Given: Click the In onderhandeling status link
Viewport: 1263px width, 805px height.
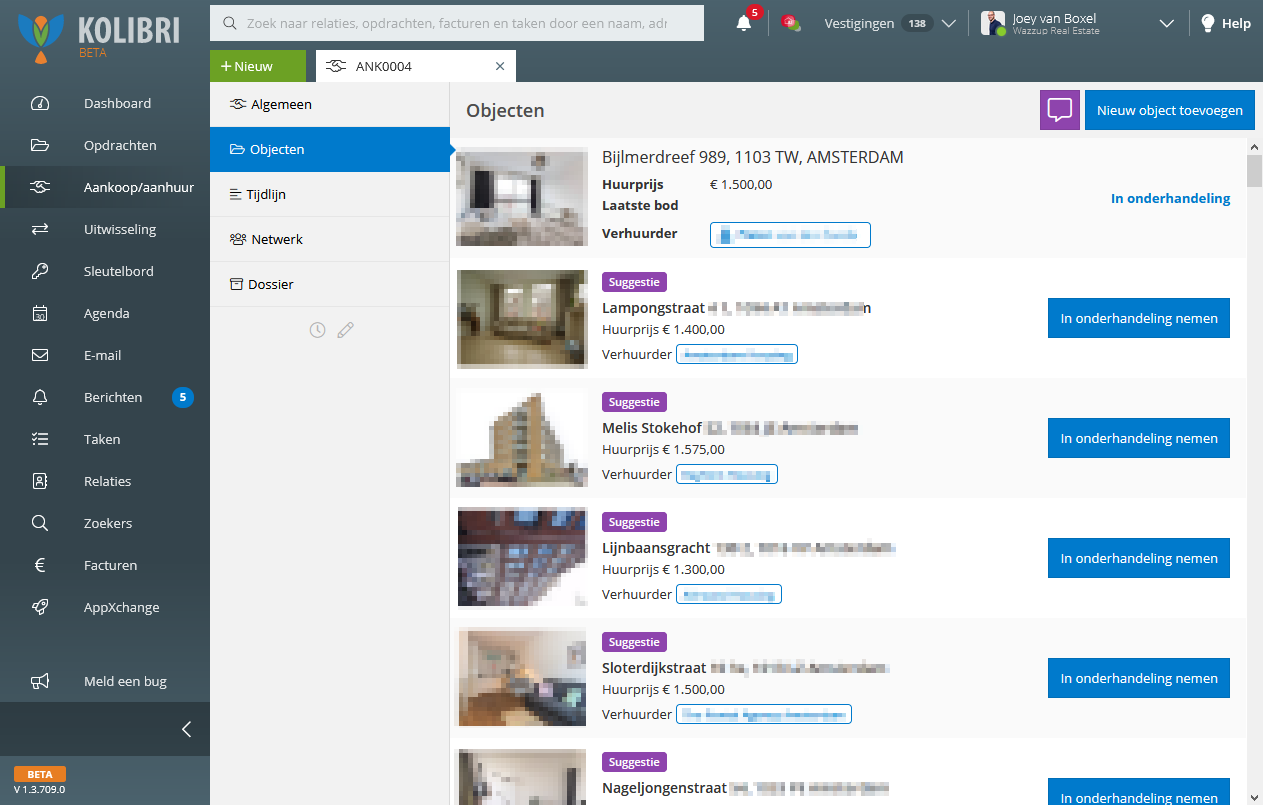Looking at the screenshot, I should tap(1170, 198).
